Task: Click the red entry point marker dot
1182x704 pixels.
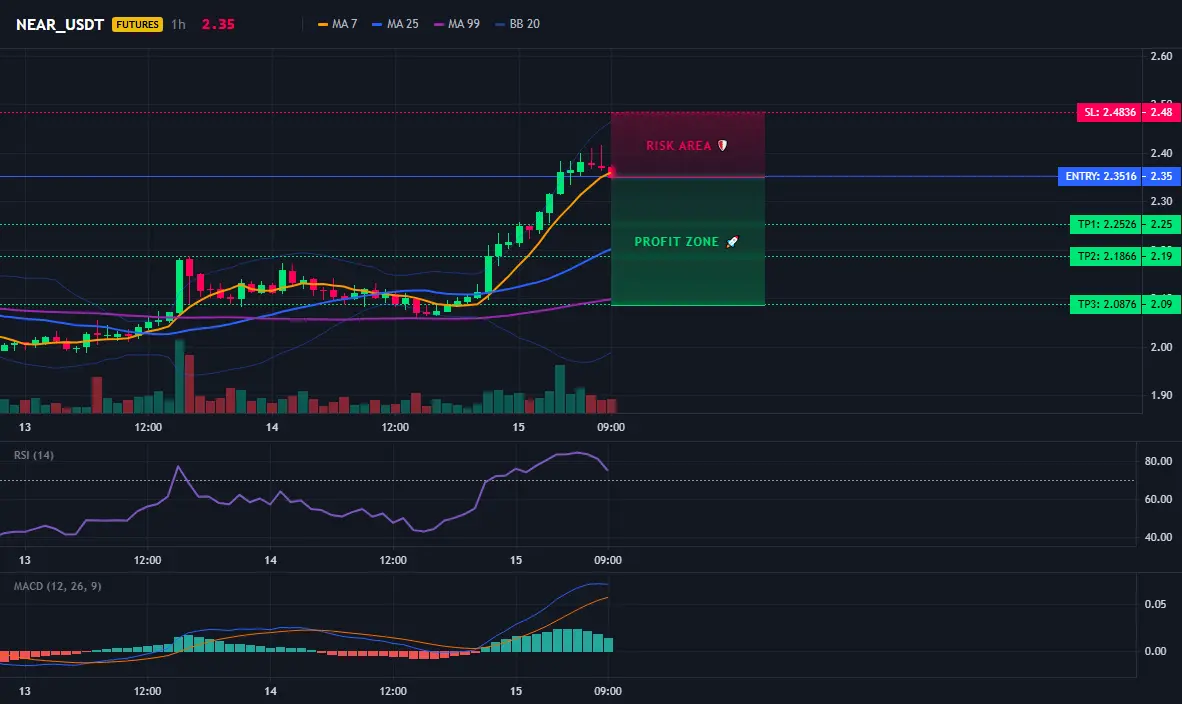Action: pos(611,173)
